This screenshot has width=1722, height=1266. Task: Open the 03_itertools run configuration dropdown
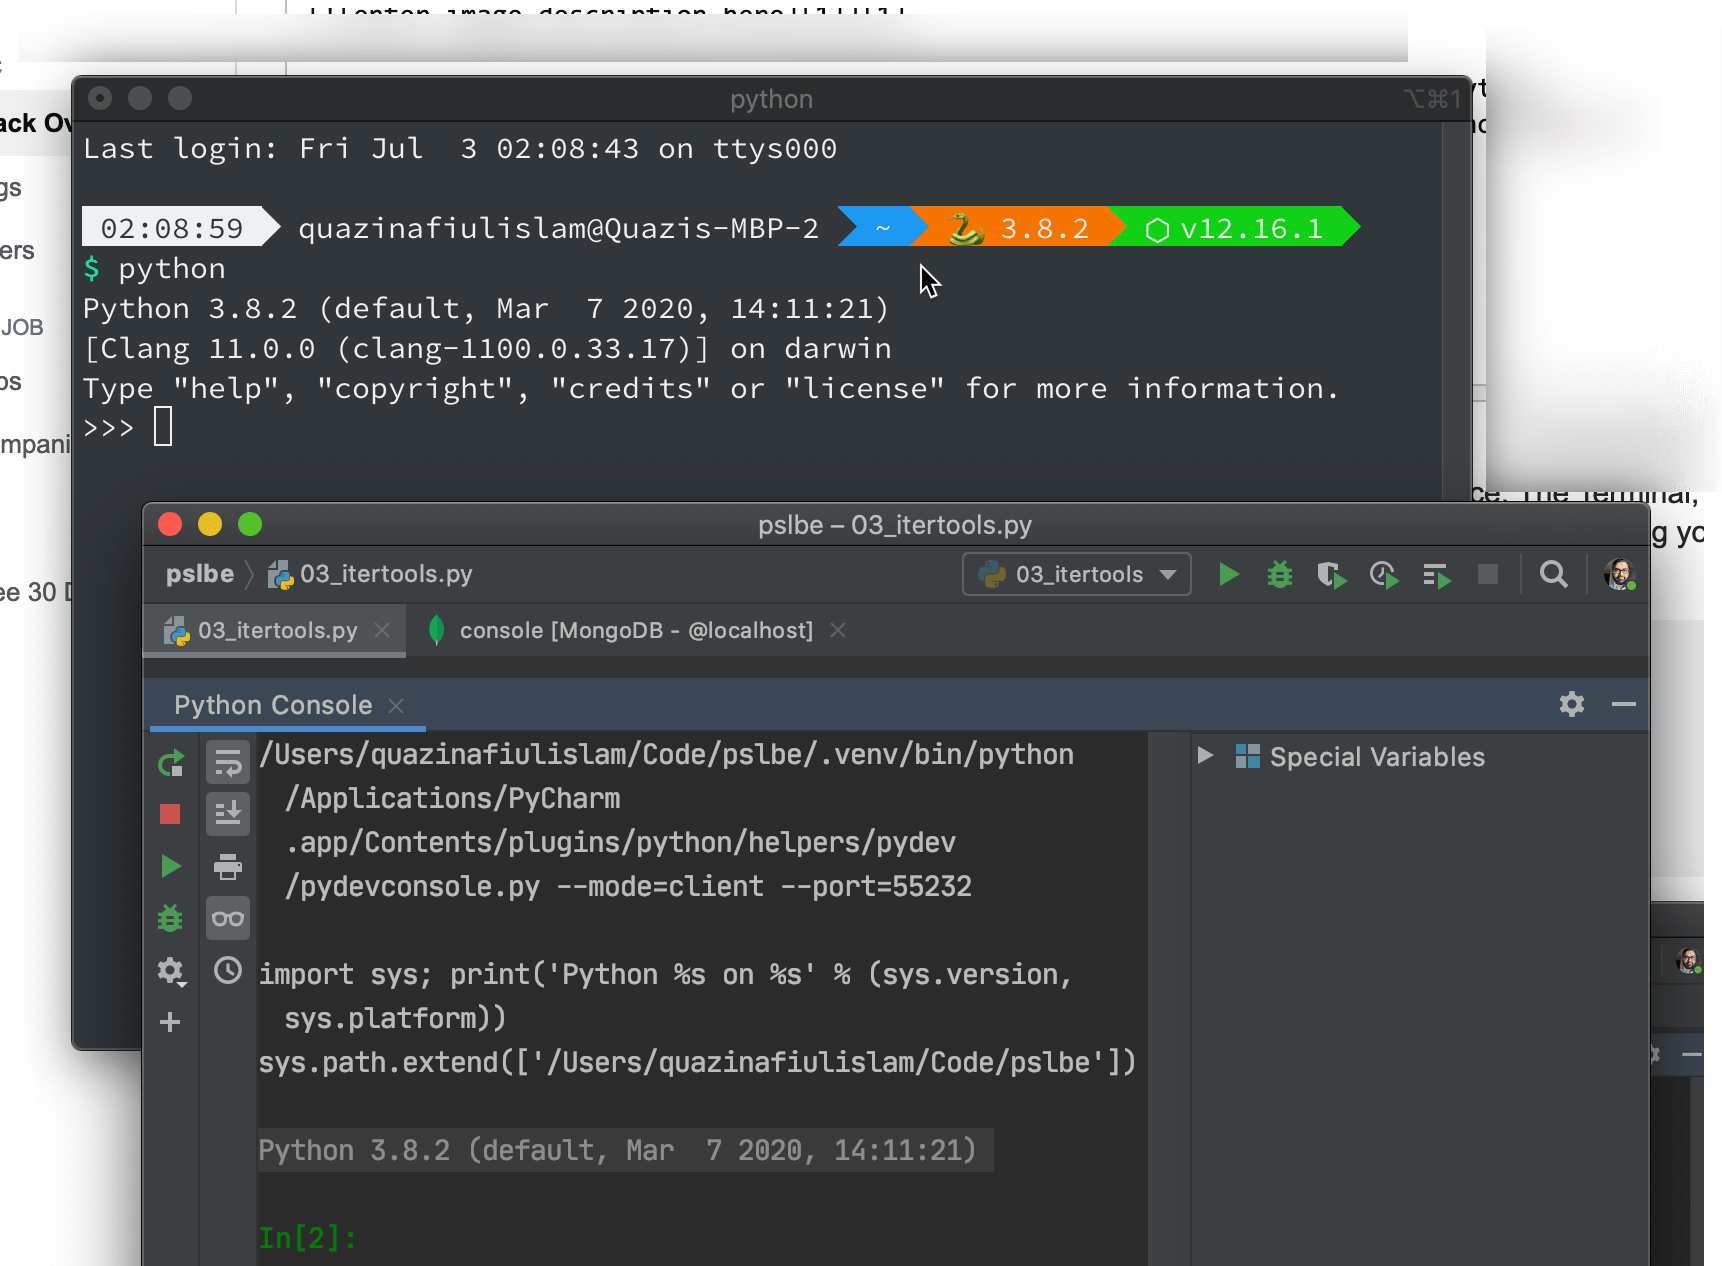tap(1077, 574)
